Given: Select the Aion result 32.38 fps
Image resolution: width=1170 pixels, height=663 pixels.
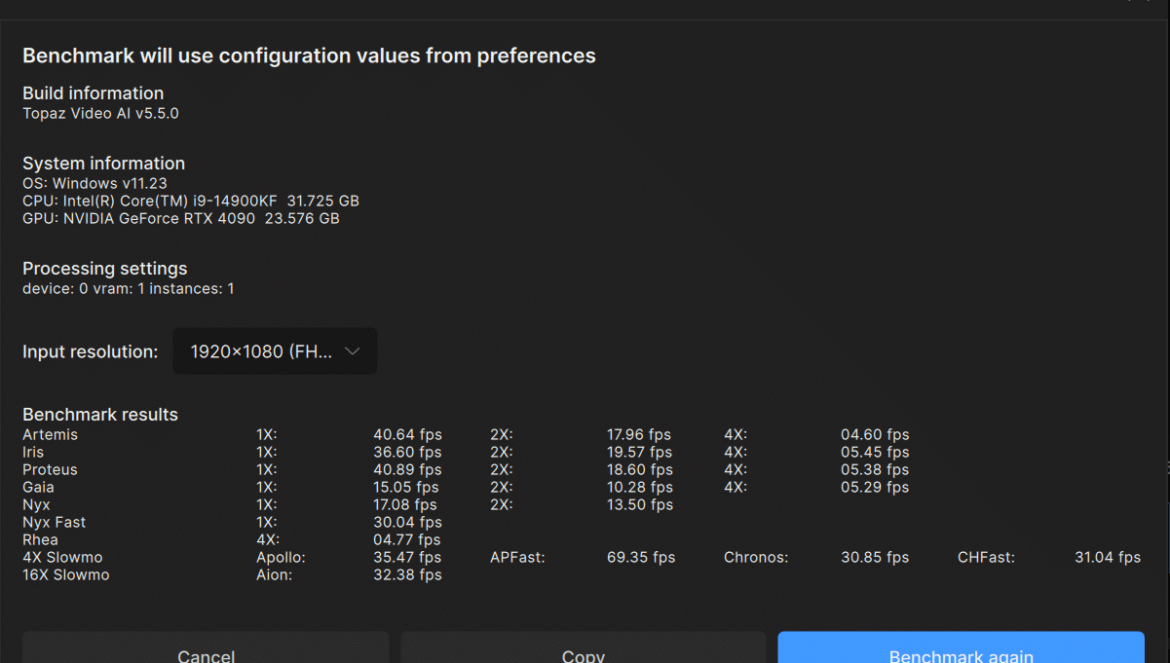Looking at the screenshot, I should pos(407,575).
